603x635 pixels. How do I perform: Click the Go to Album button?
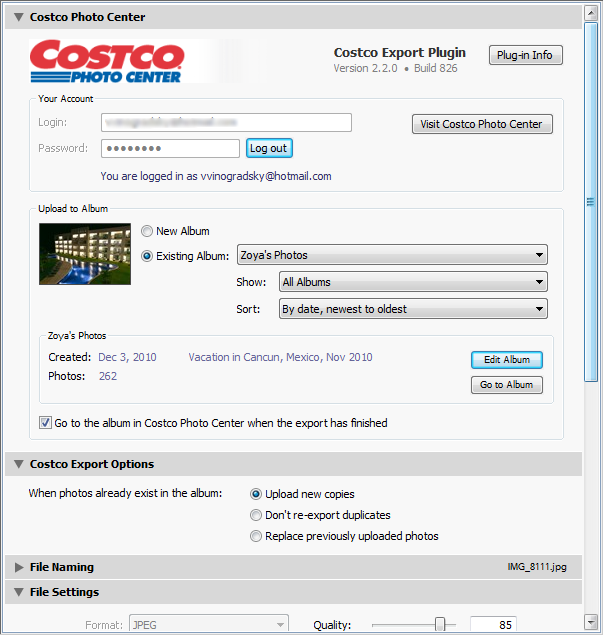(x=507, y=385)
